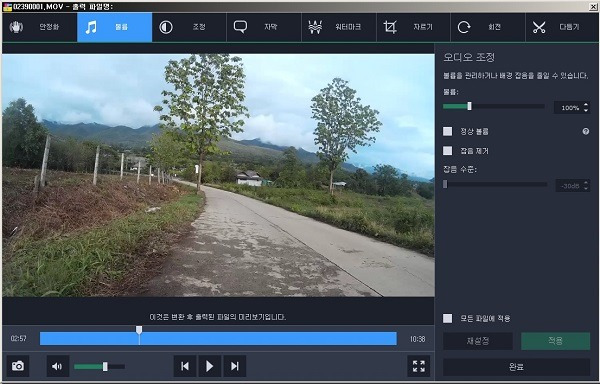The width and height of the screenshot is (600, 384).
Task: Click the 재설정 reset button
Action: (478, 341)
